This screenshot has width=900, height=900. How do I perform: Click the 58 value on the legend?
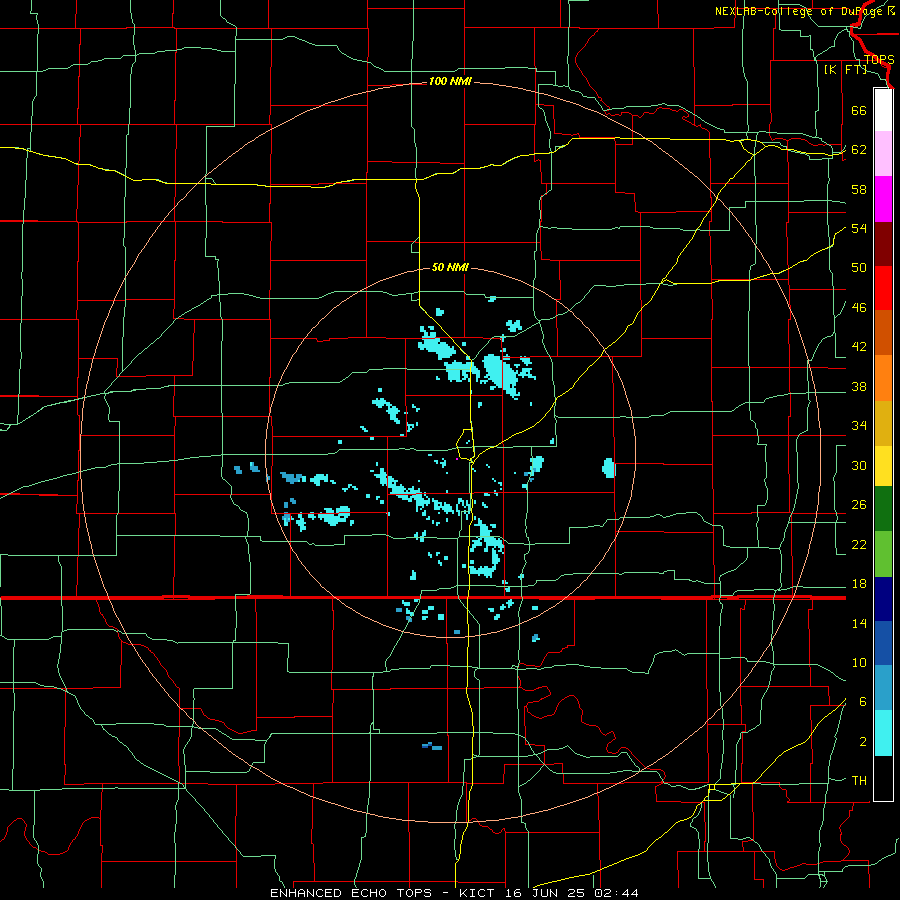click(859, 189)
